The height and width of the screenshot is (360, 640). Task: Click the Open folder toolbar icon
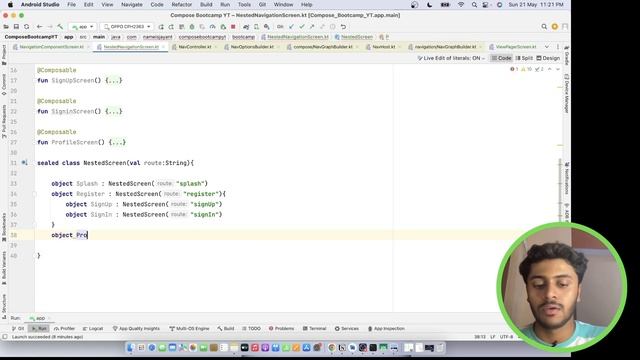point(6,27)
